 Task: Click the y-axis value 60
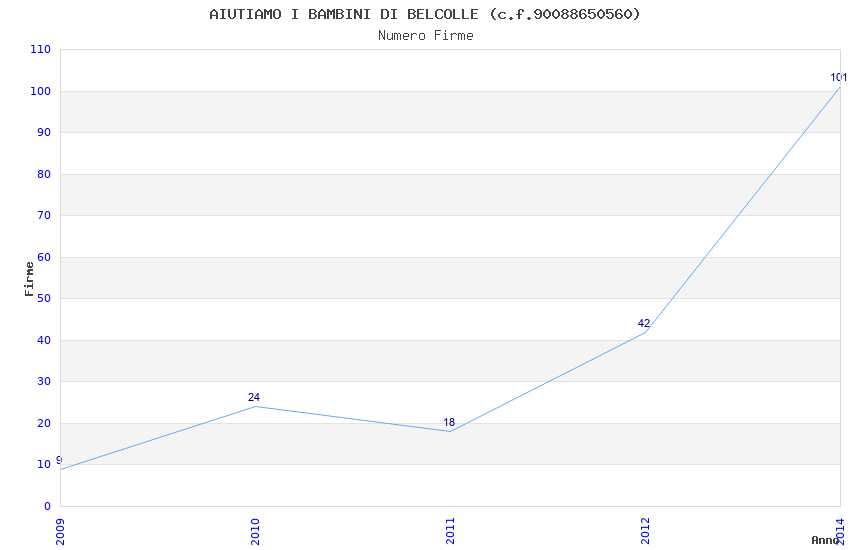pyautogui.click(x=44, y=257)
